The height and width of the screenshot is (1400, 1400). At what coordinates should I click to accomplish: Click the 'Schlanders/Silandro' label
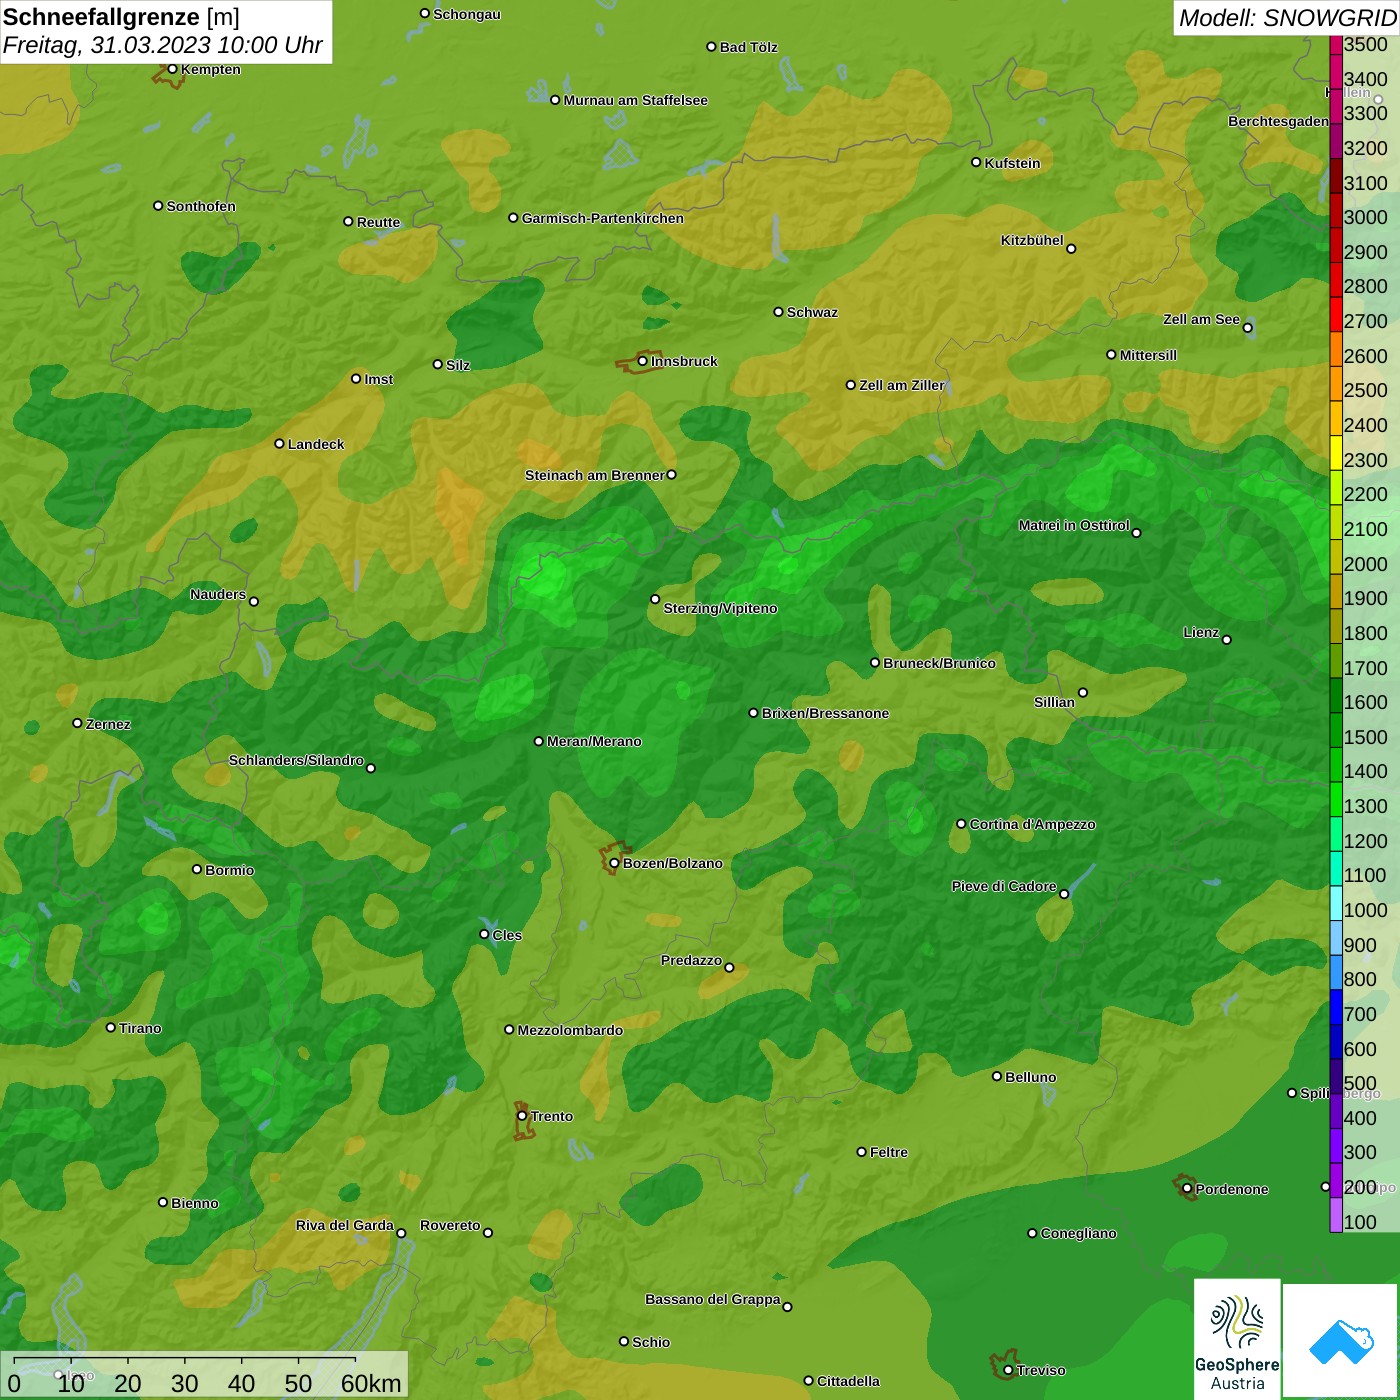296,760
